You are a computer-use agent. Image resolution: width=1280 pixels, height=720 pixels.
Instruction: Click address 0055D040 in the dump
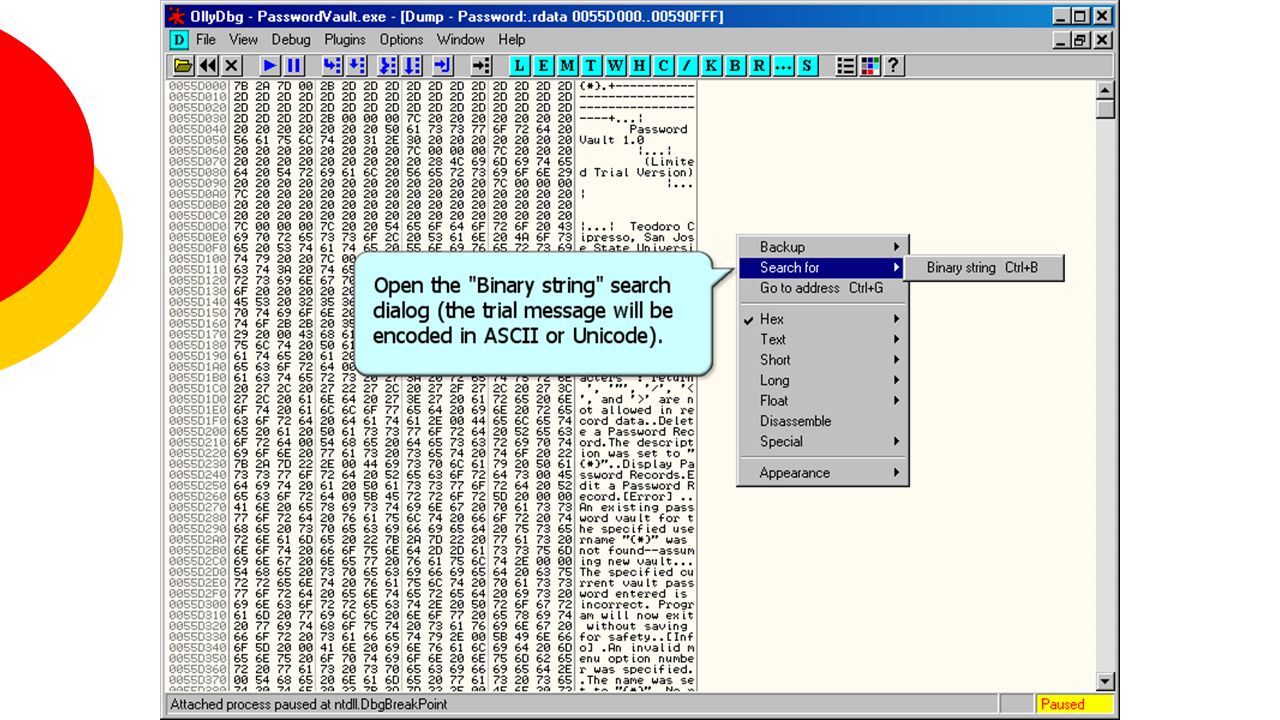[198, 129]
